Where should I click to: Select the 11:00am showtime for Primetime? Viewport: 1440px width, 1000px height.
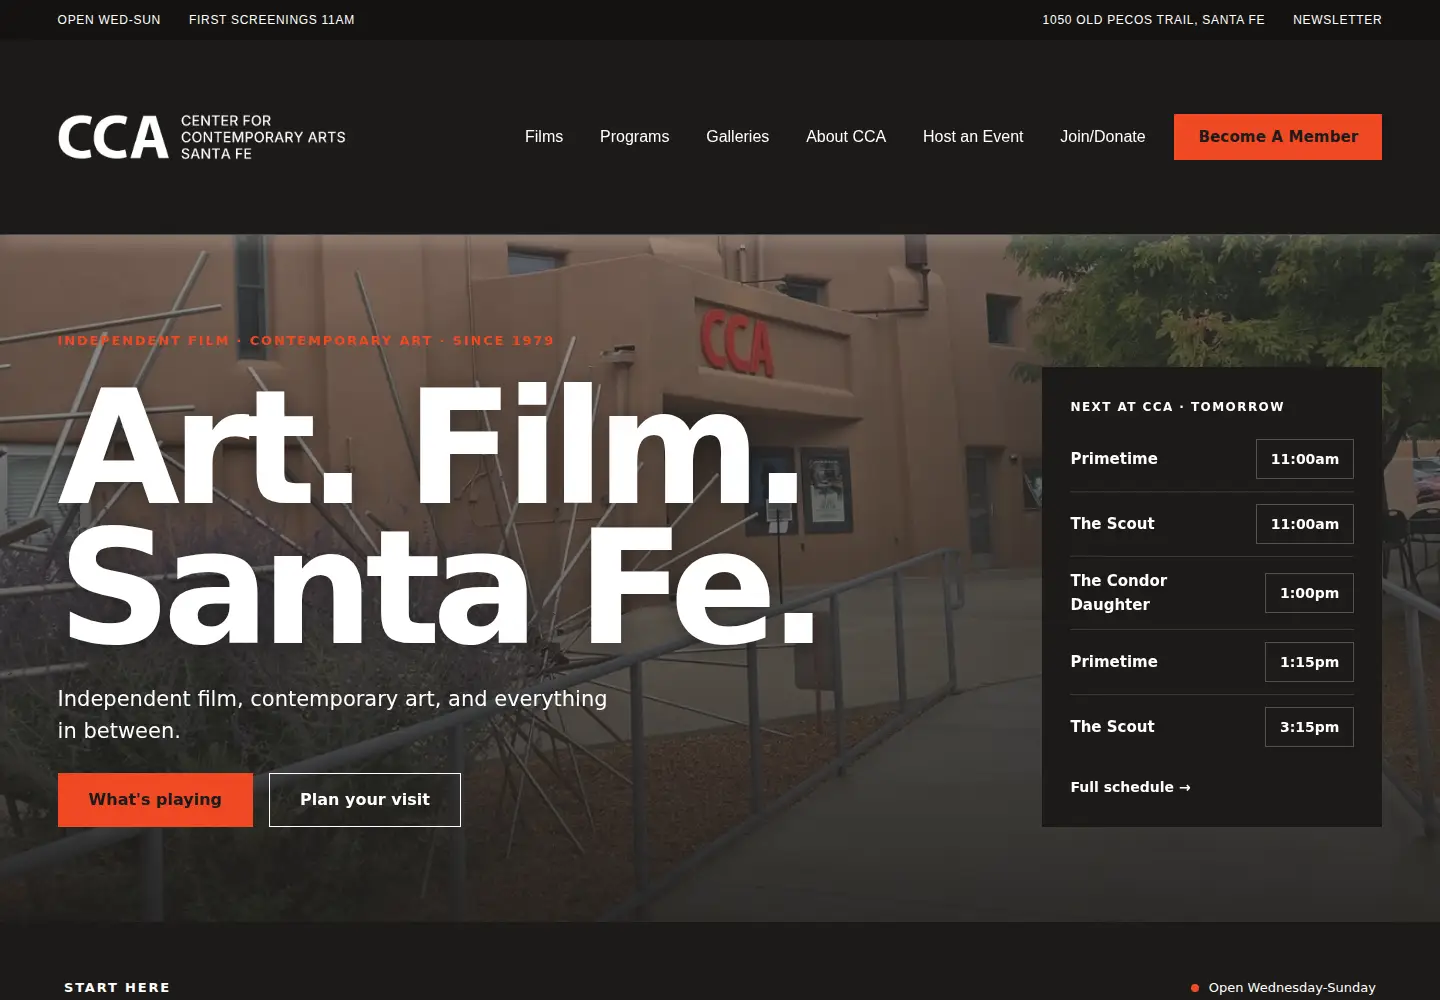point(1304,459)
